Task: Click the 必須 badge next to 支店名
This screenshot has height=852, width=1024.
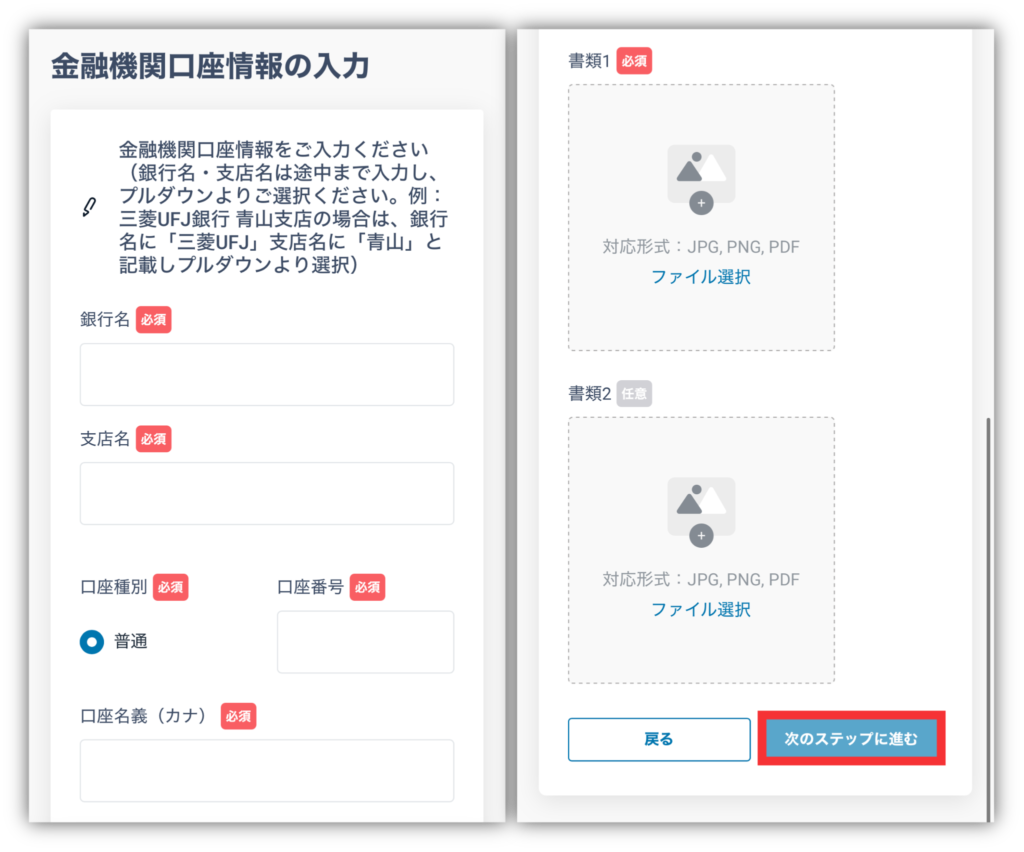Action: tap(154, 439)
